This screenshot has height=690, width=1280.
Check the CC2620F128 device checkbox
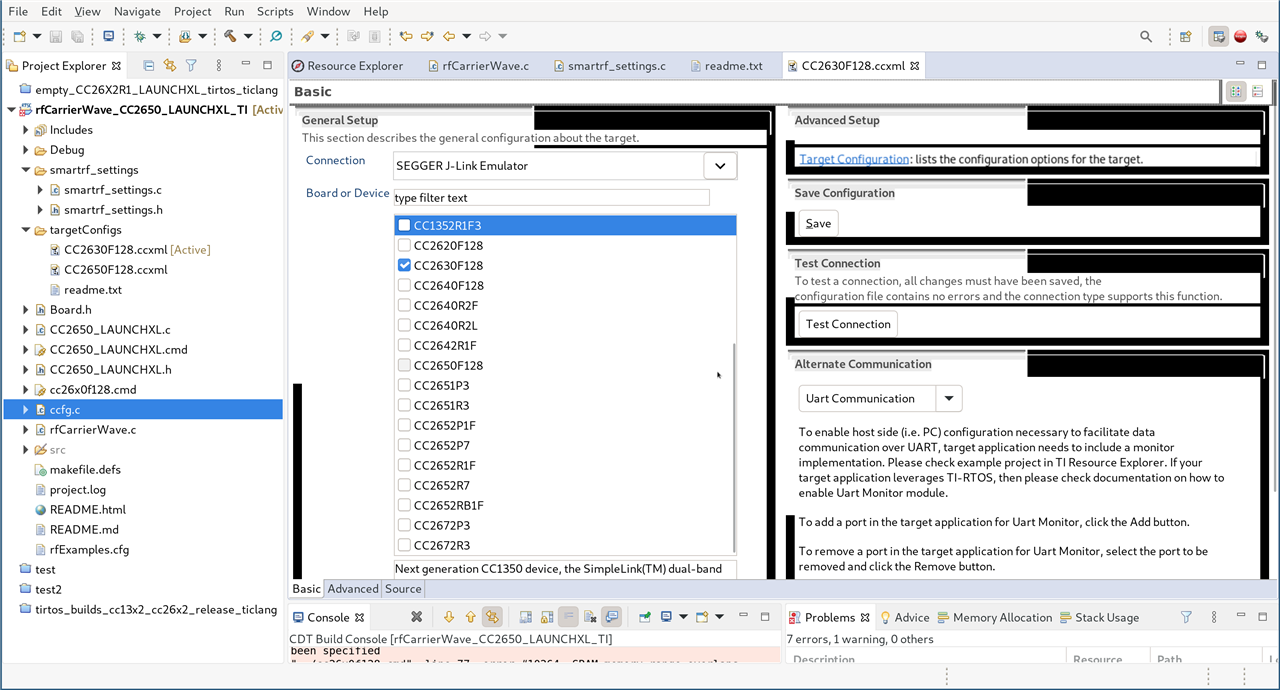pos(404,245)
